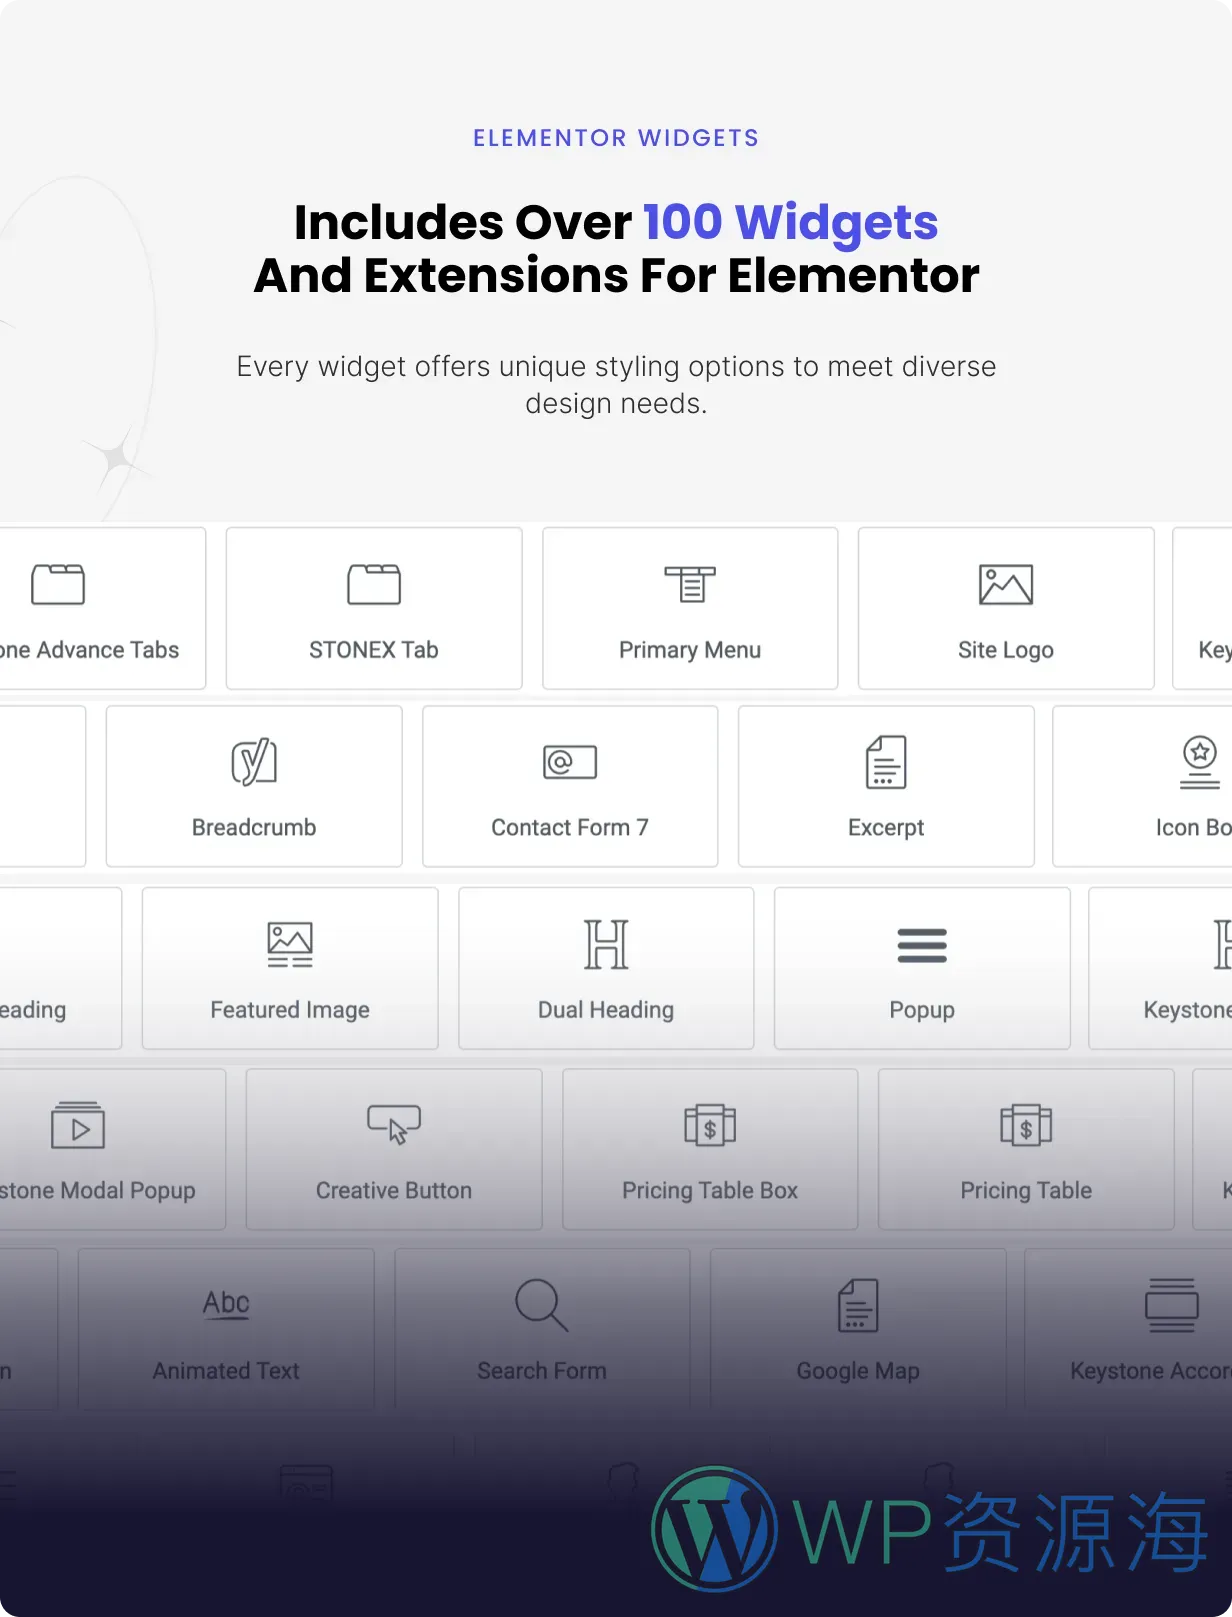Screen dimensions: 1232x1617
Task: Click the Popup hamburger icon
Action: 922,945
